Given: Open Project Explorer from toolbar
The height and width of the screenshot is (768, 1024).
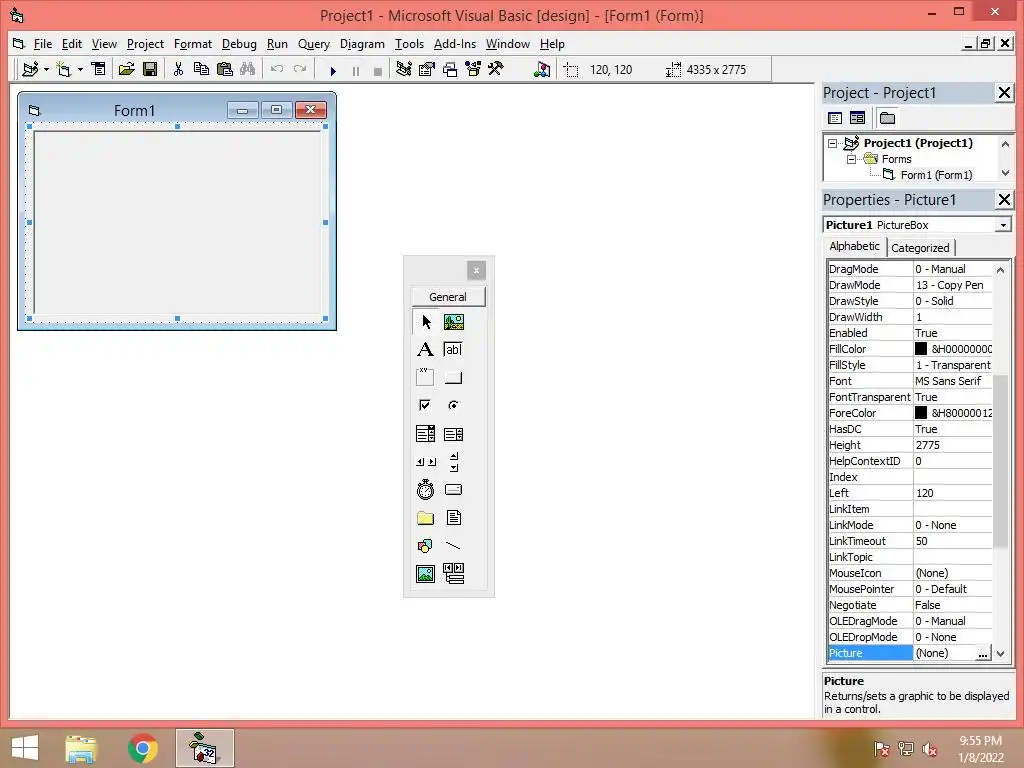Looking at the screenshot, I should [404, 69].
